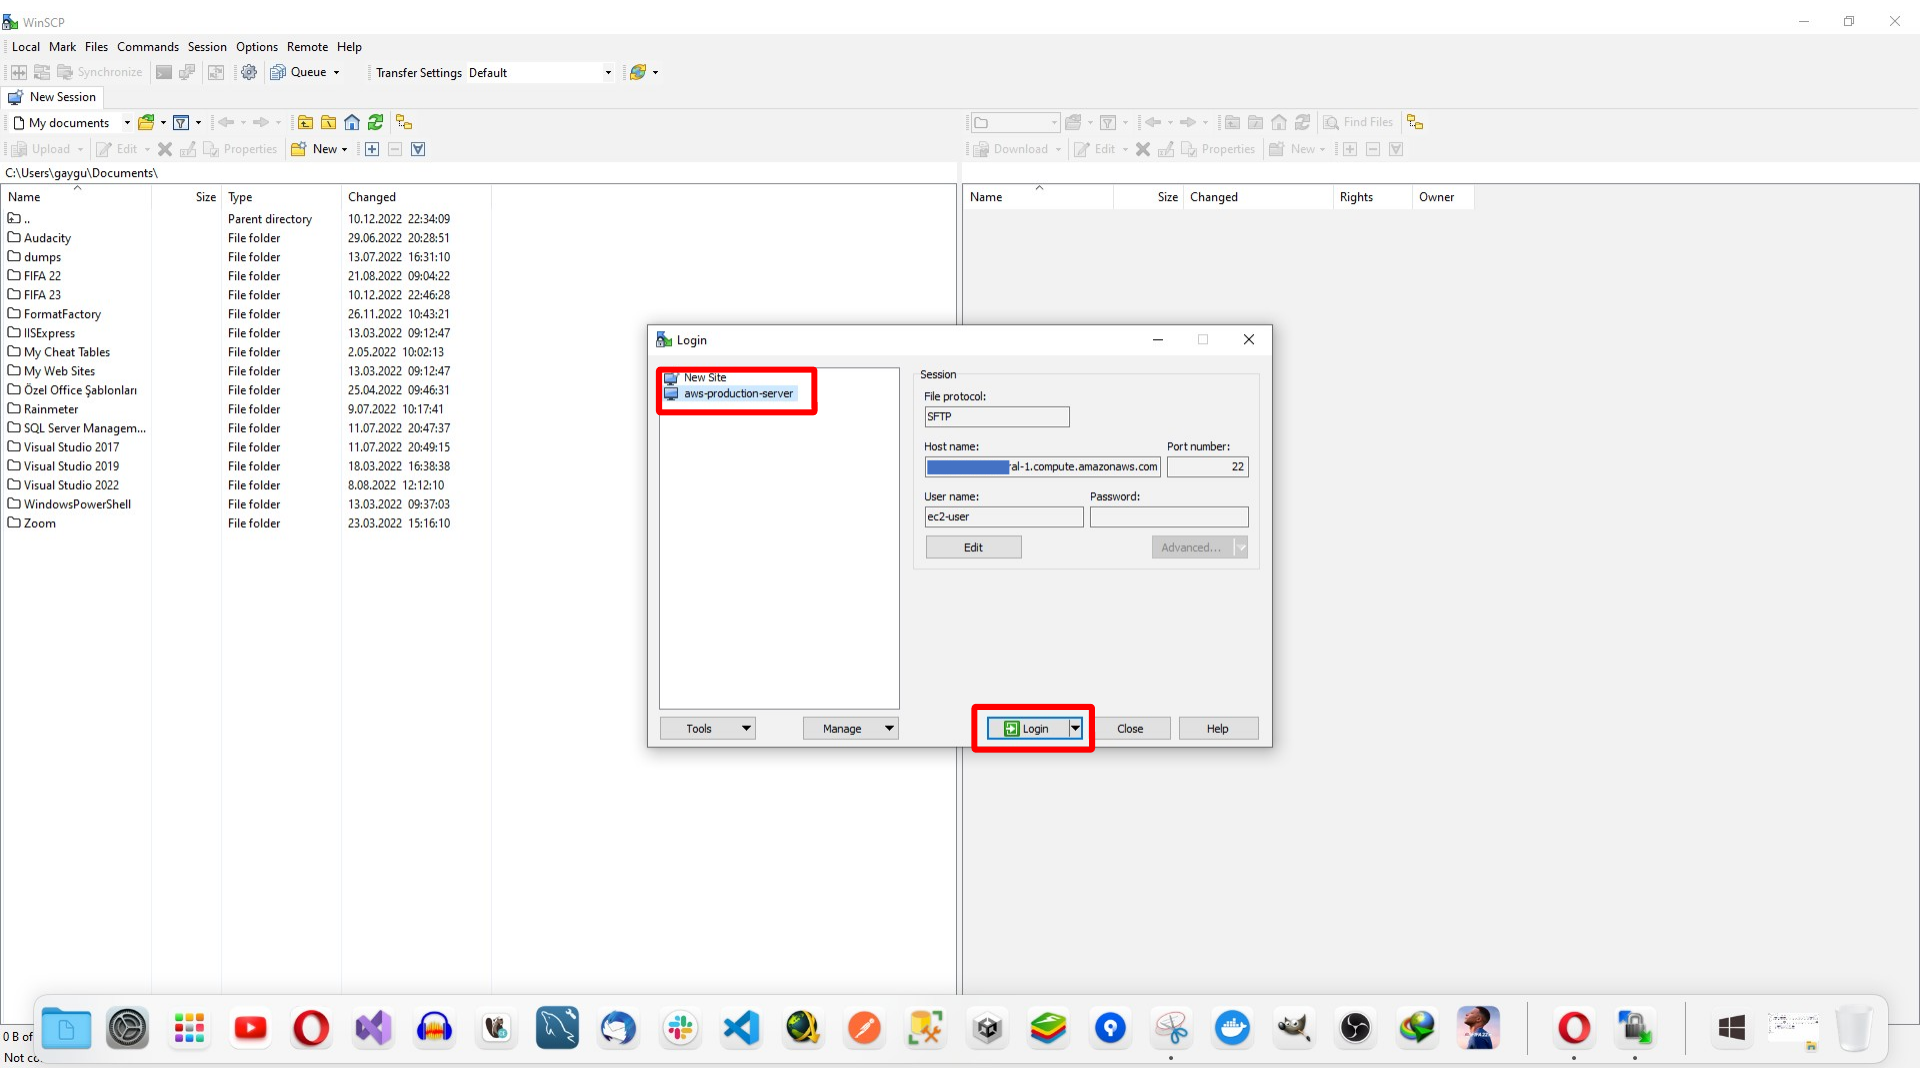Click the Windows logo icon in dock
This screenshot has height=1080, width=1921.
(1732, 1028)
